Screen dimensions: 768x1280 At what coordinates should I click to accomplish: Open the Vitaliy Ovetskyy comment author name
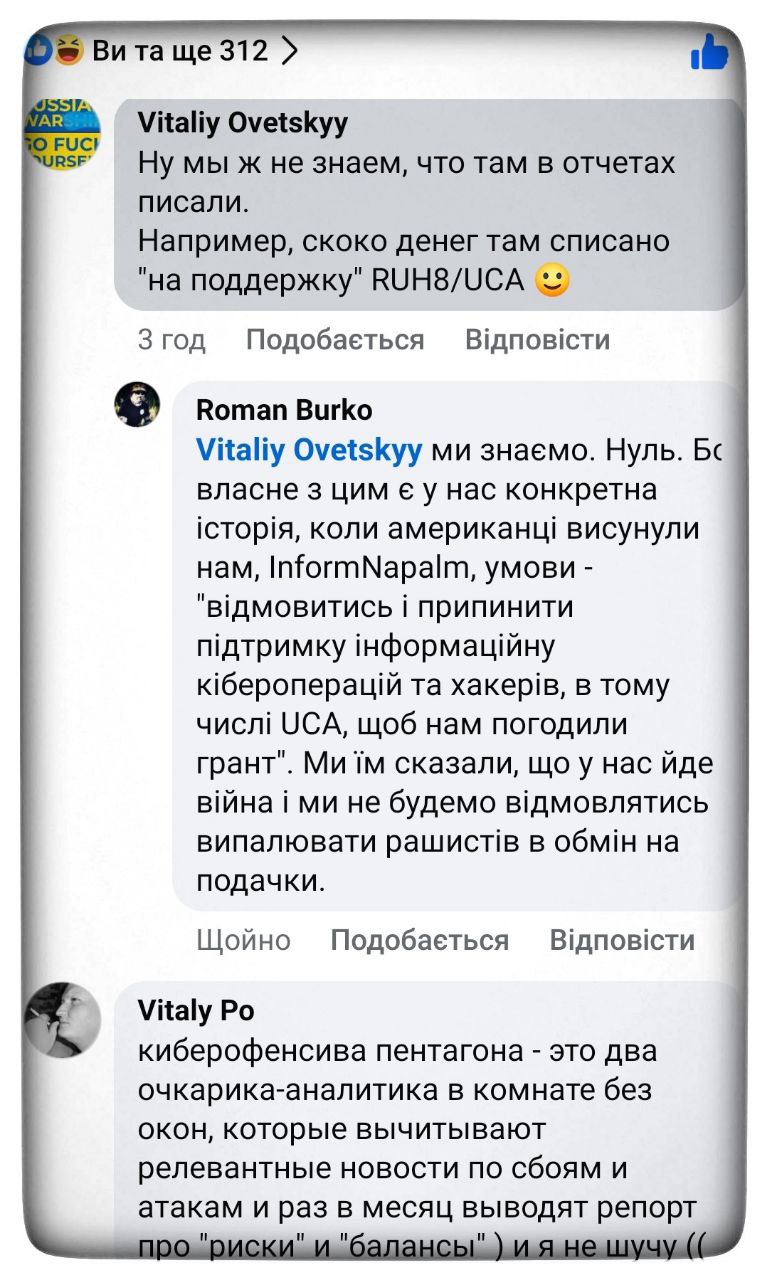[243, 122]
